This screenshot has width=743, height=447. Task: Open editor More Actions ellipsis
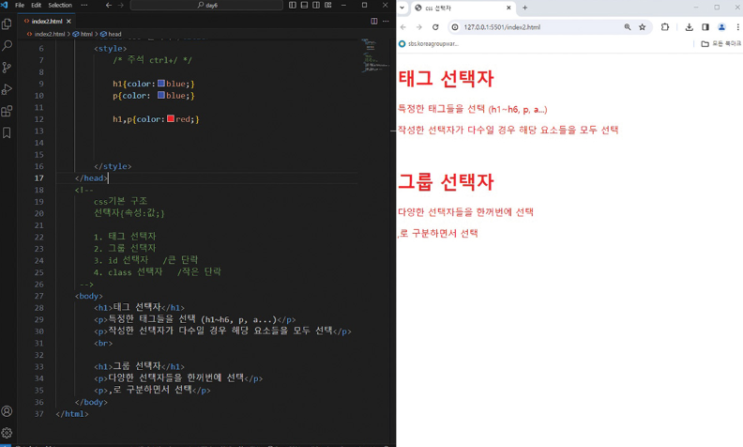386,21
